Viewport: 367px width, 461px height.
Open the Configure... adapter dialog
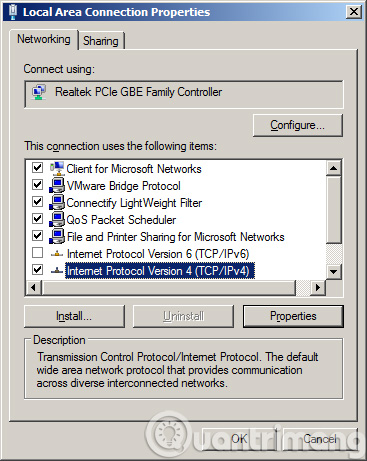tap(297, 125)
